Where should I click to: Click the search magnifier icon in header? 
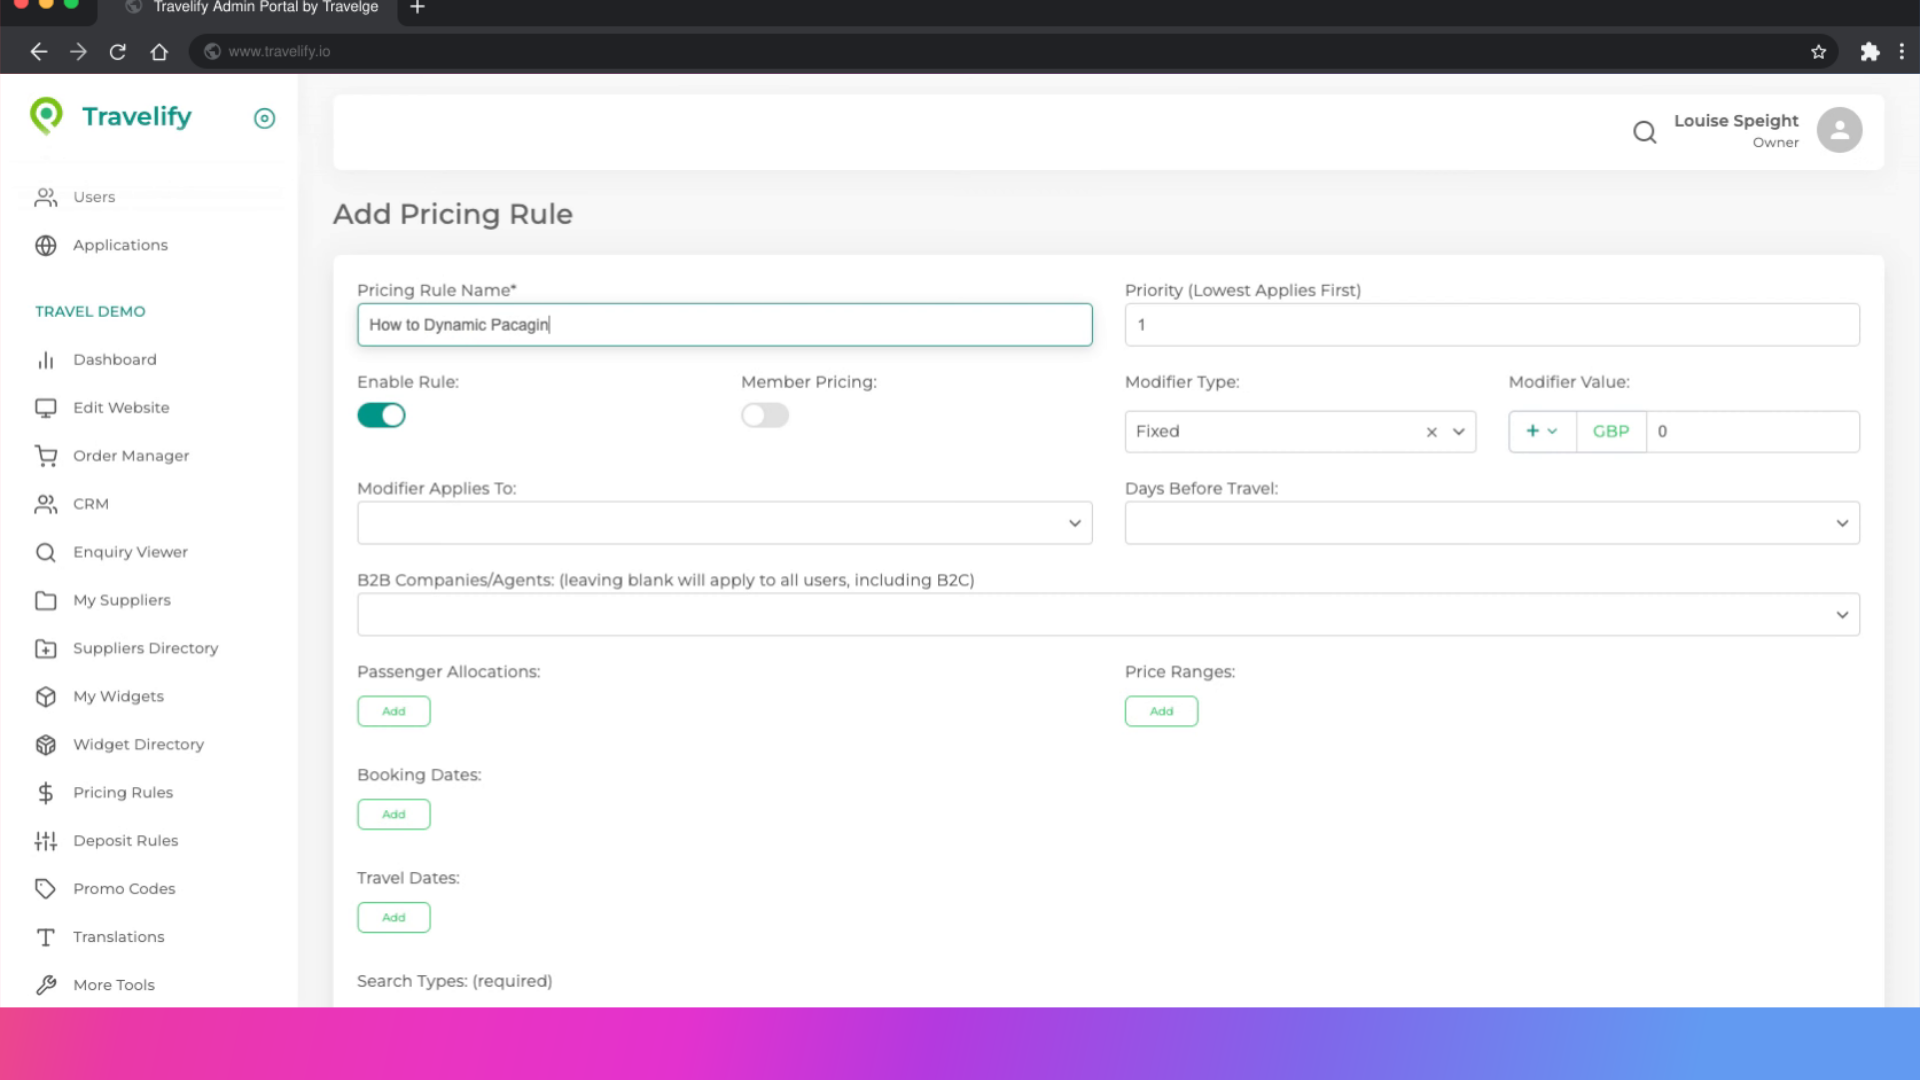coord(1644,132)
